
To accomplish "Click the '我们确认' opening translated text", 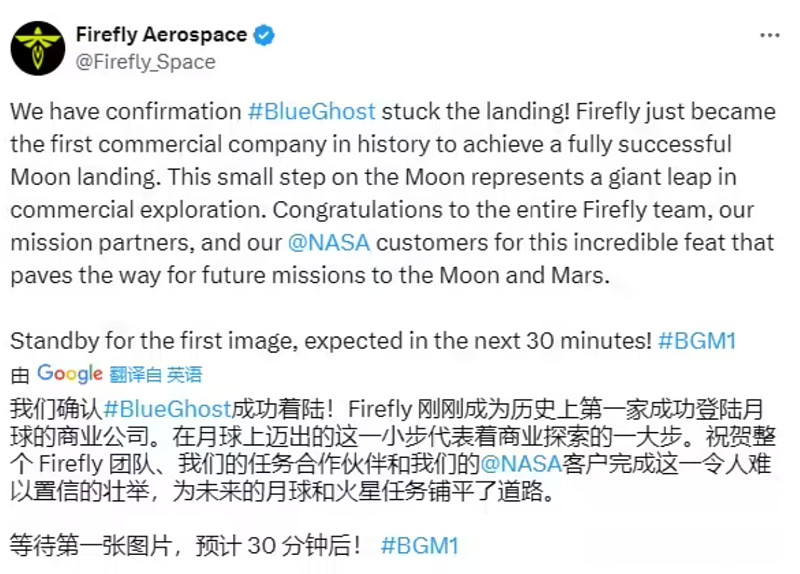I will (55, 408).
